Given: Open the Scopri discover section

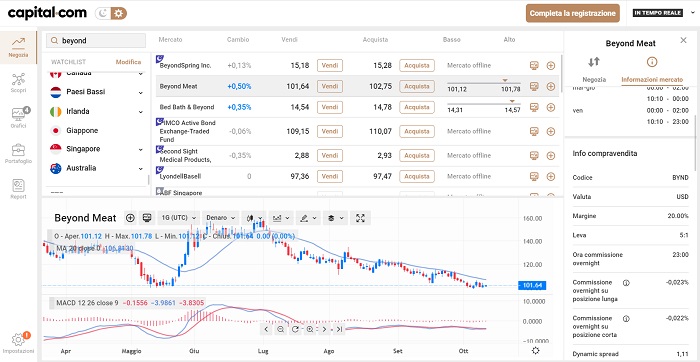Looking at the screenshot, I should pyautogui.click(x=18, y=83).
